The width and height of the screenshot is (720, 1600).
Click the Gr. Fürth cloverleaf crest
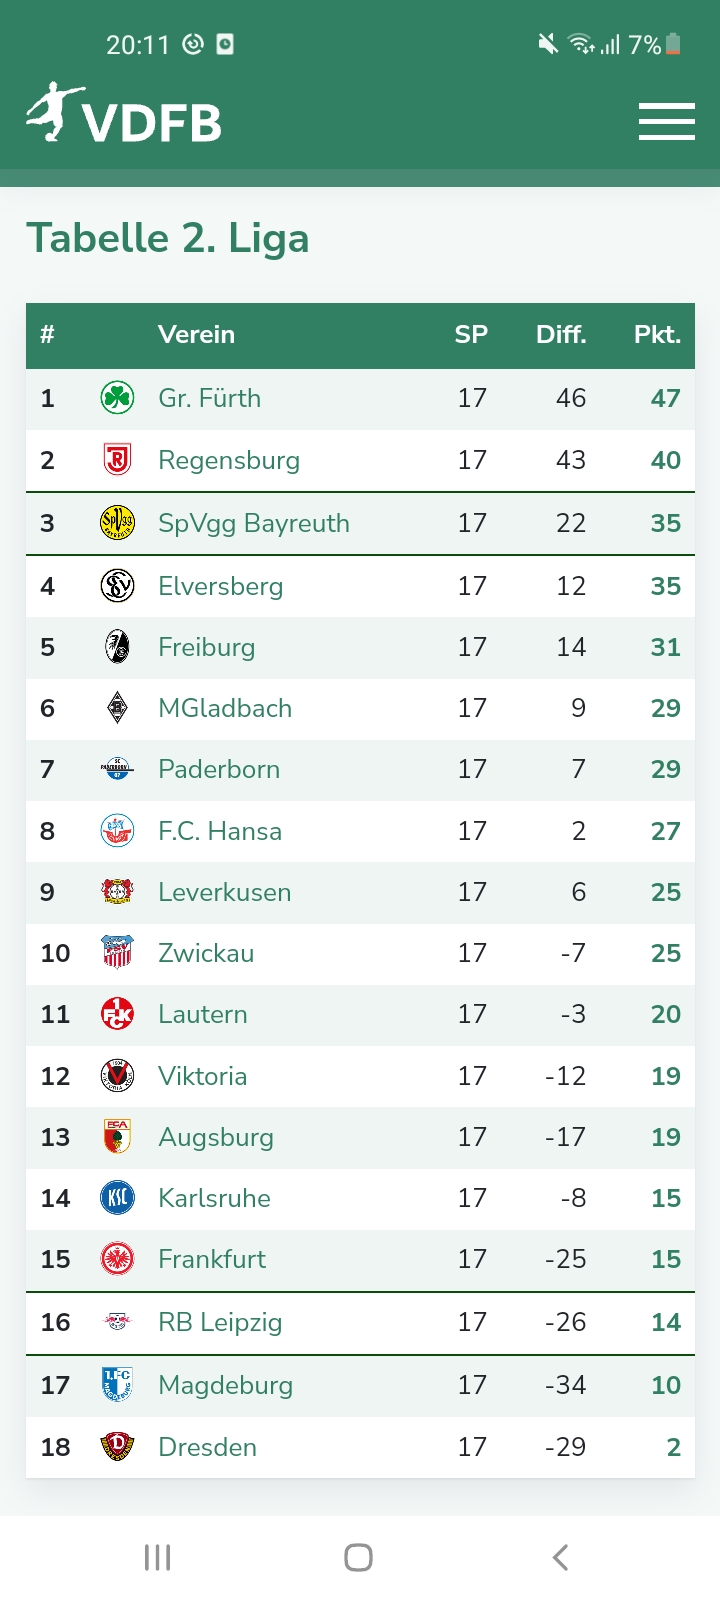(x=118, y=398)
